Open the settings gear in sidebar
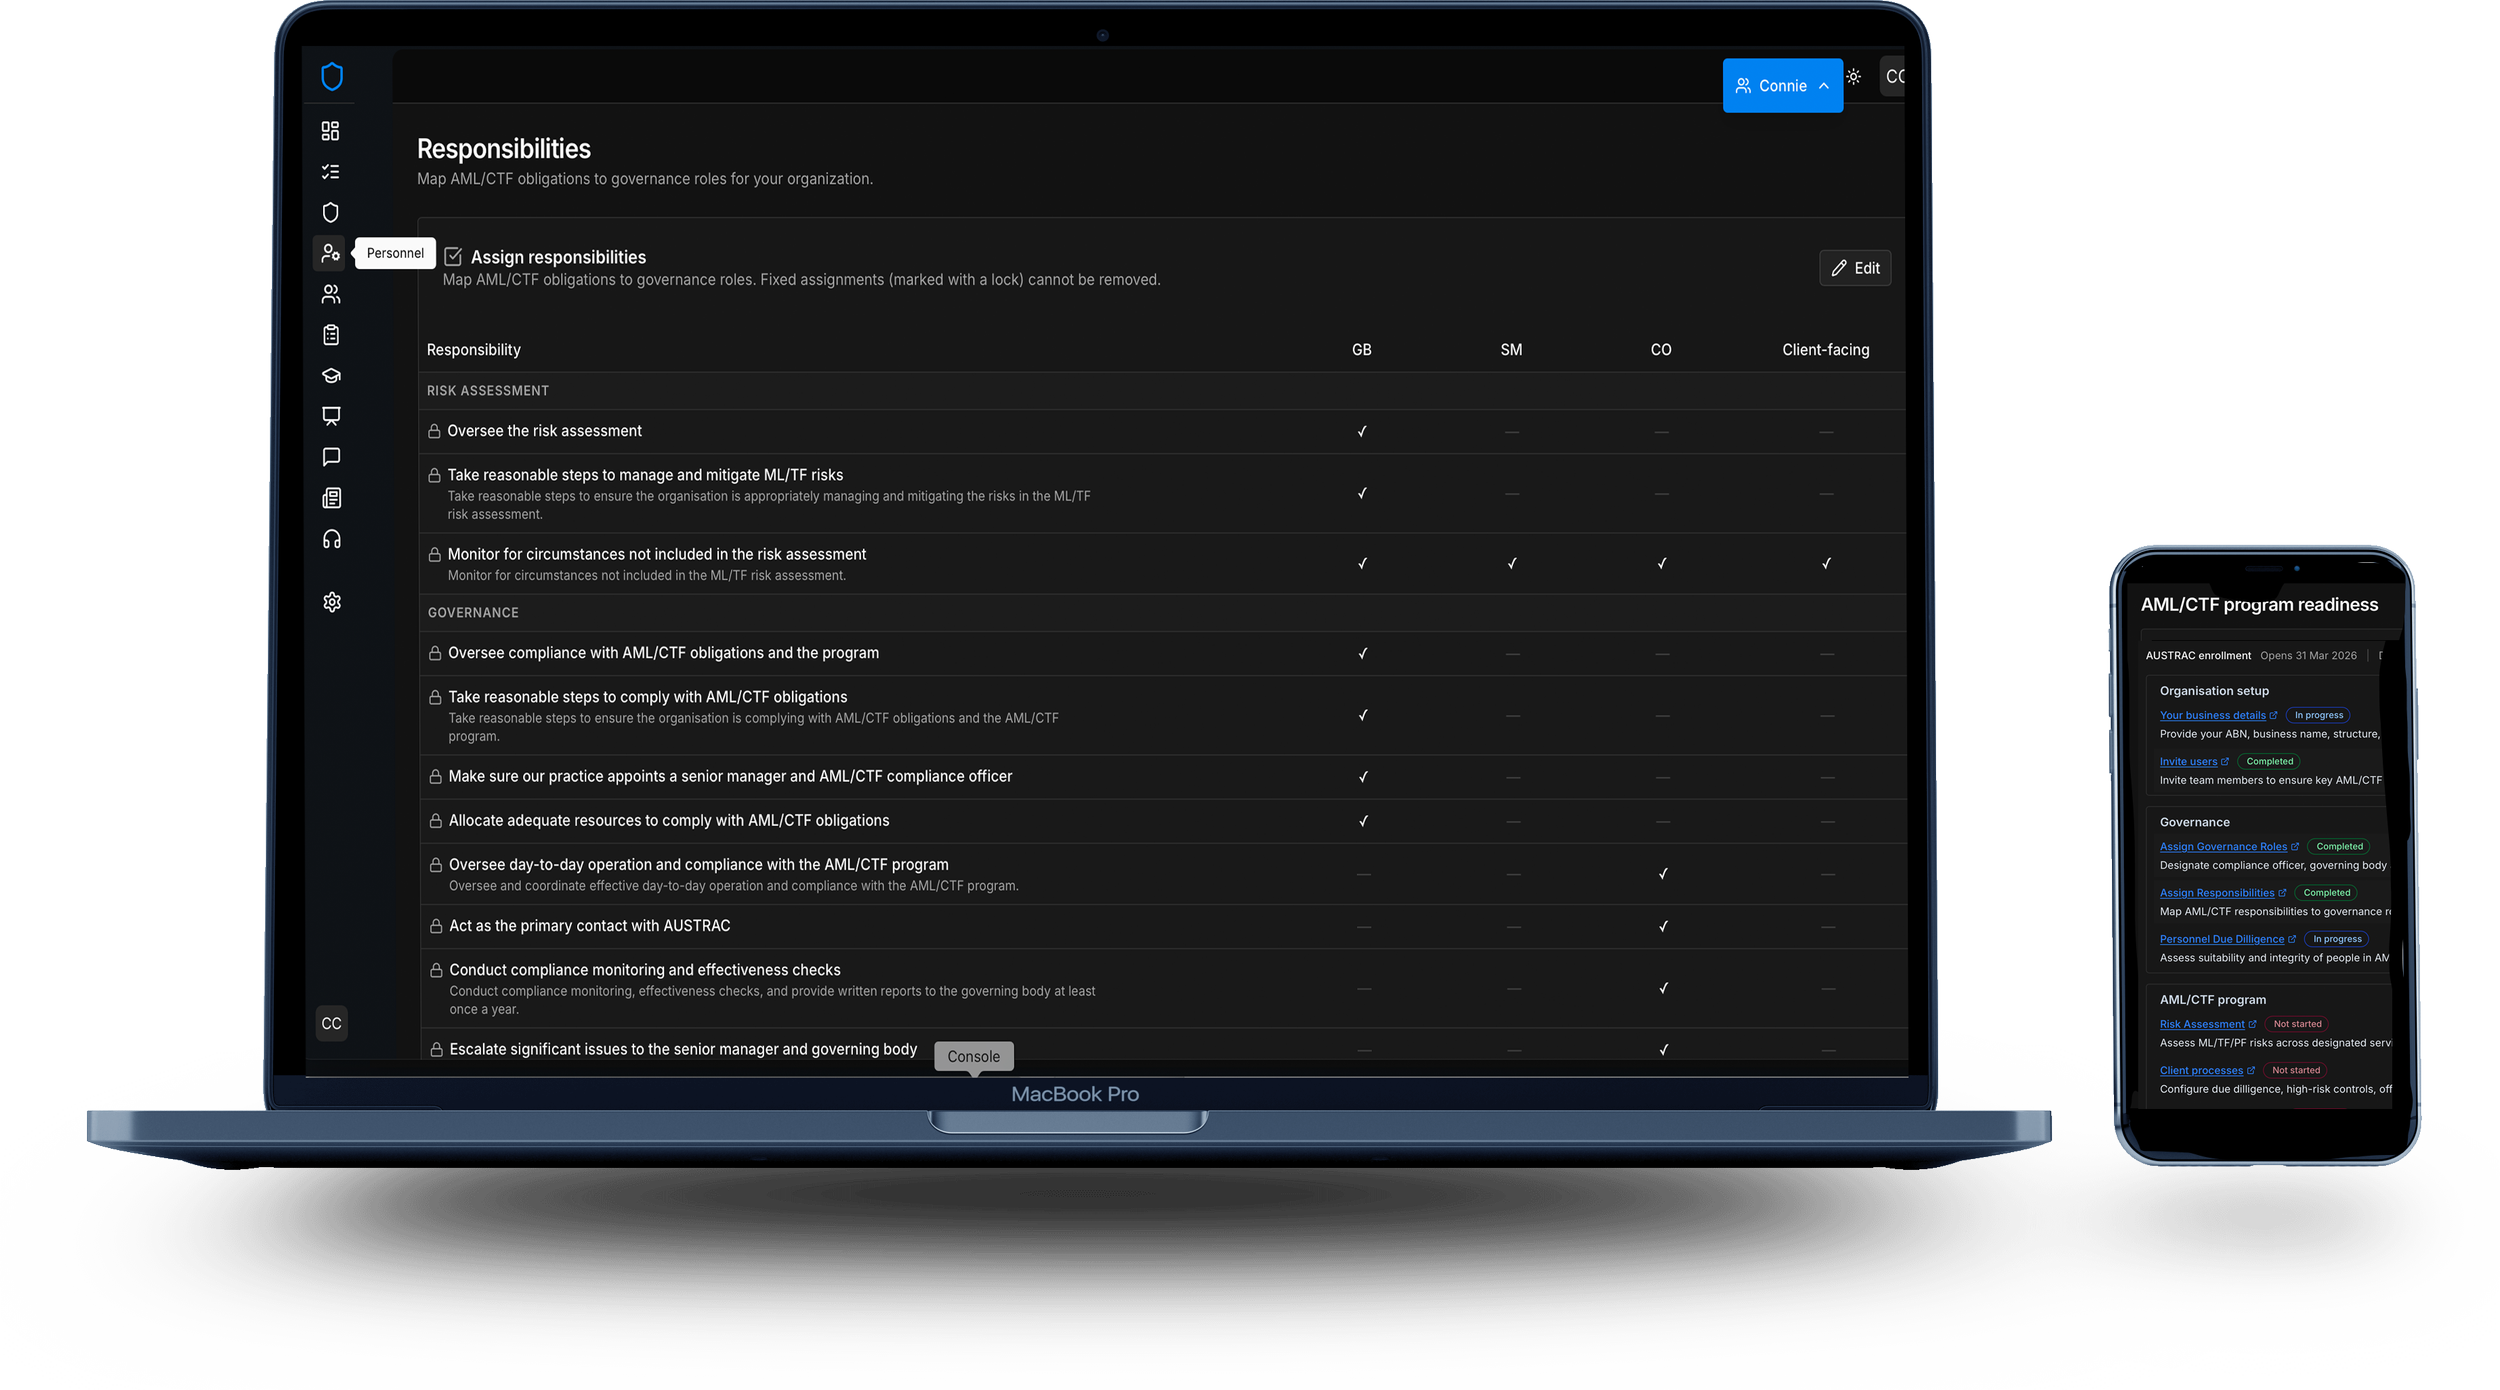2500x1390 pixels. pyautogui.click(x=332, y=602)
